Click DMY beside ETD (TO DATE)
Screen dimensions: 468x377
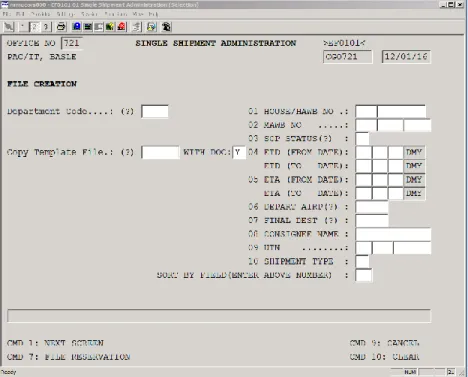(x=414, y=166)
